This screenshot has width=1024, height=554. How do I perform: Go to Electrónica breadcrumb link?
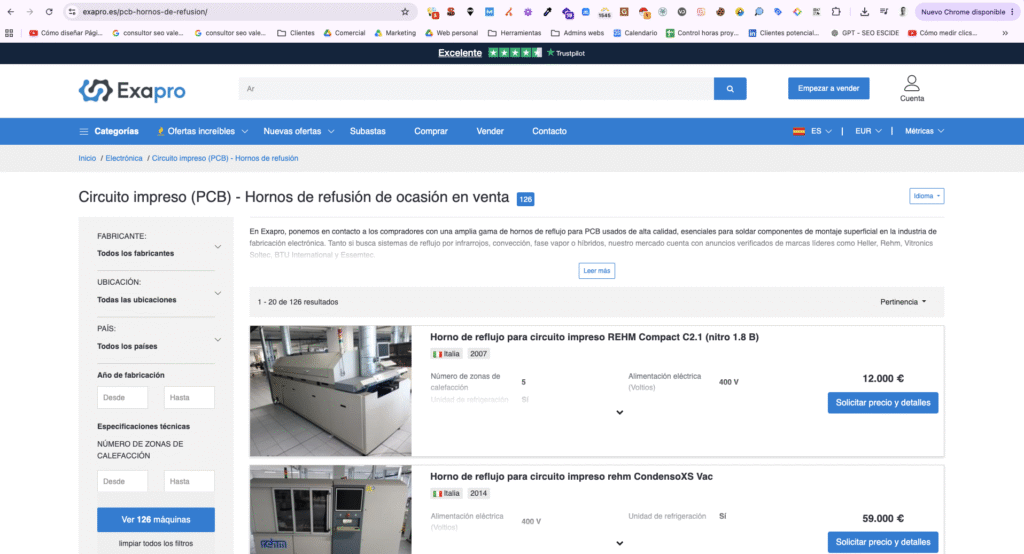124,158
